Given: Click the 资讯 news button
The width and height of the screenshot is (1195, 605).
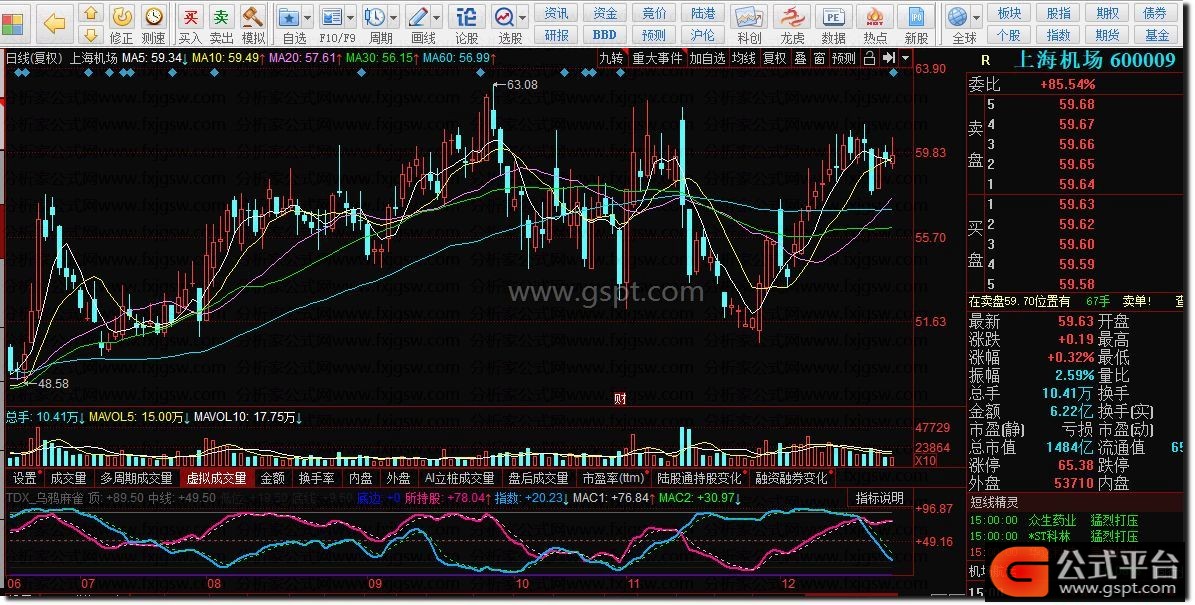Looking at the screenshot, I should tap(556, 13).
